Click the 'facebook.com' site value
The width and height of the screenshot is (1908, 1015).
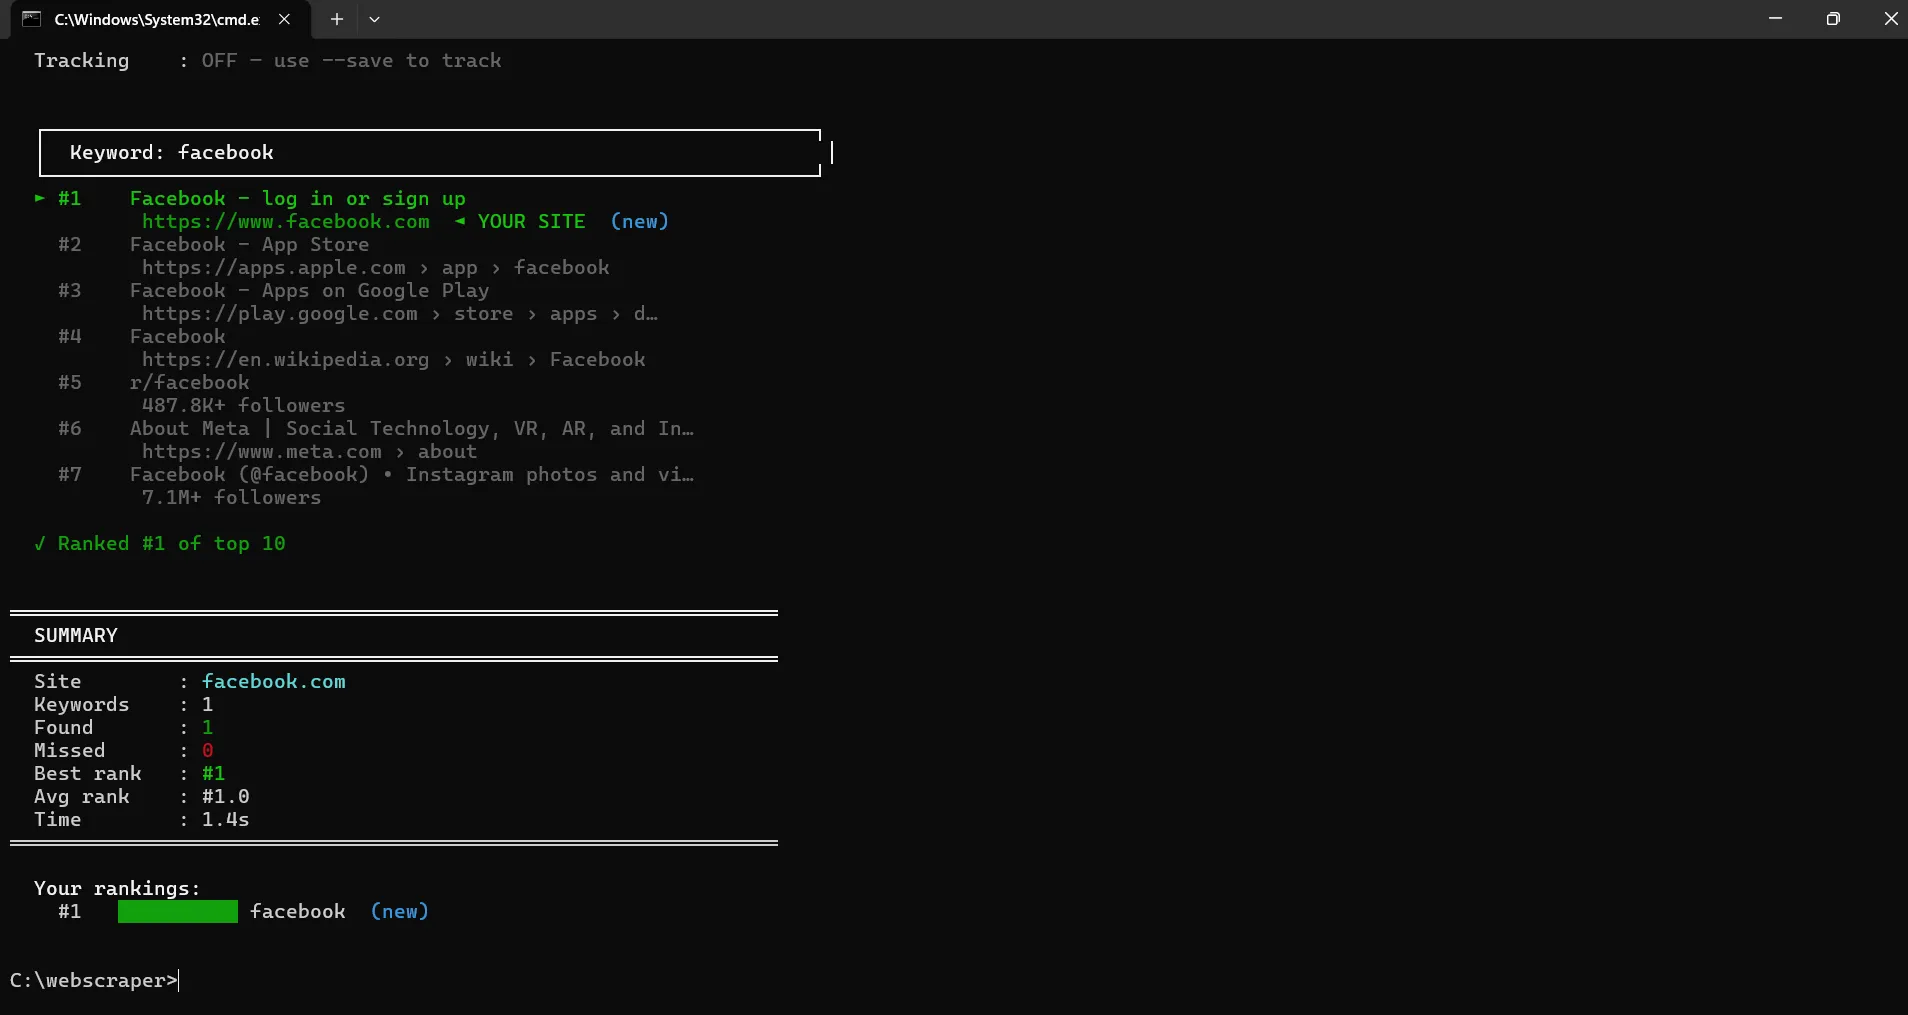(x=273, y=682)
